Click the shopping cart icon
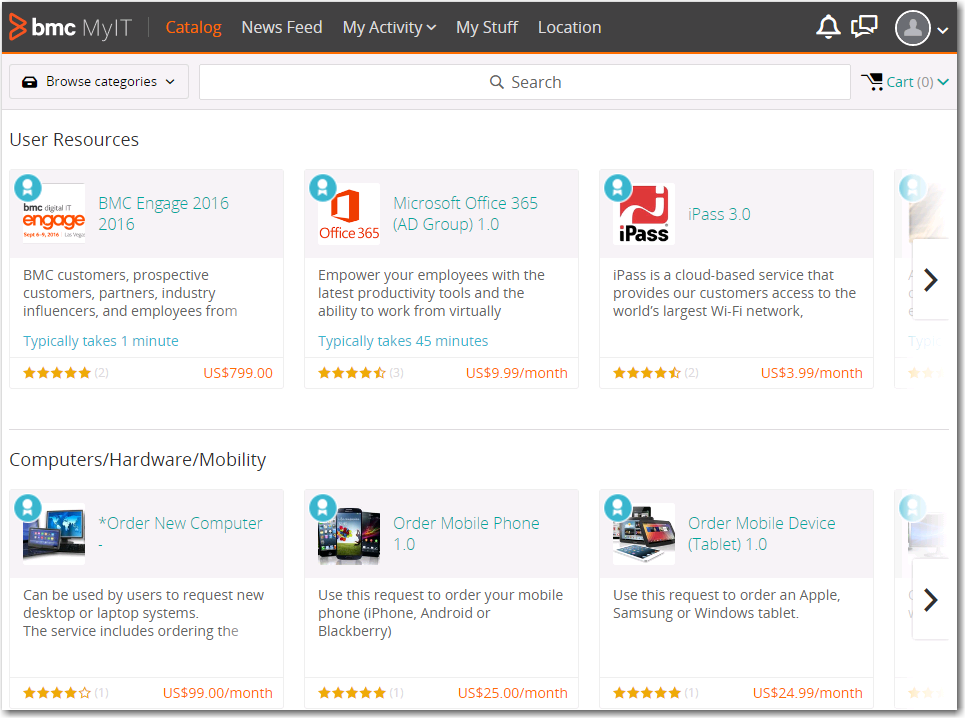The width and height of the screenshot is (965, 718). tap(872, 82)
